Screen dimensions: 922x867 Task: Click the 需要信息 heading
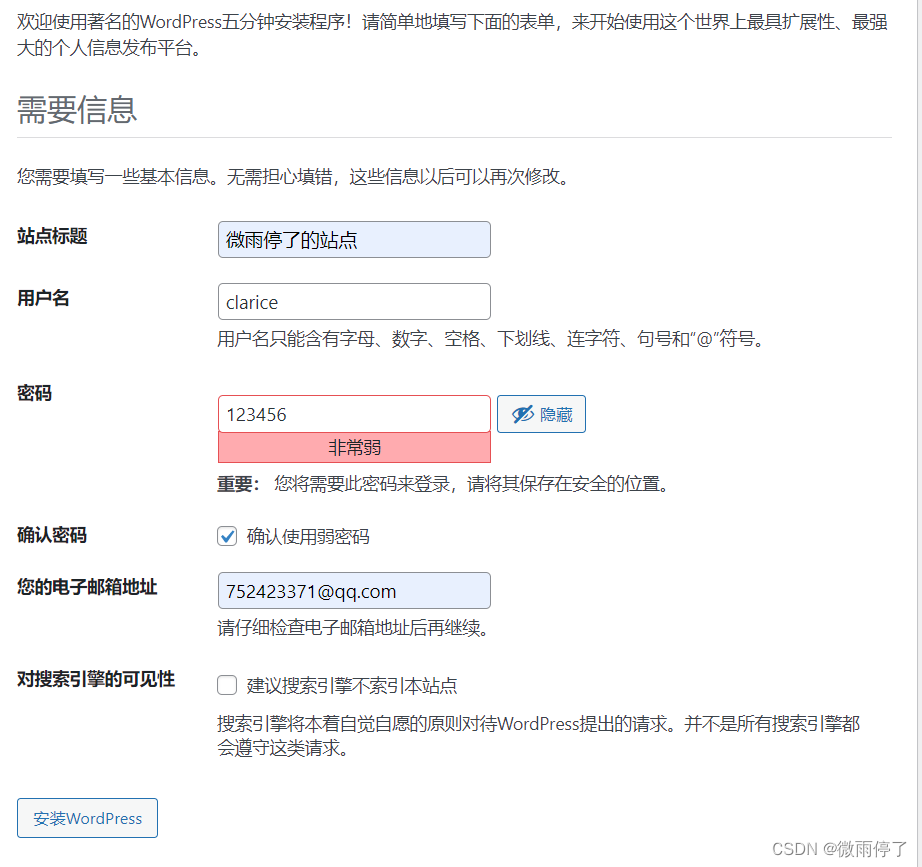pyautogui.click(x=77, y=110)
